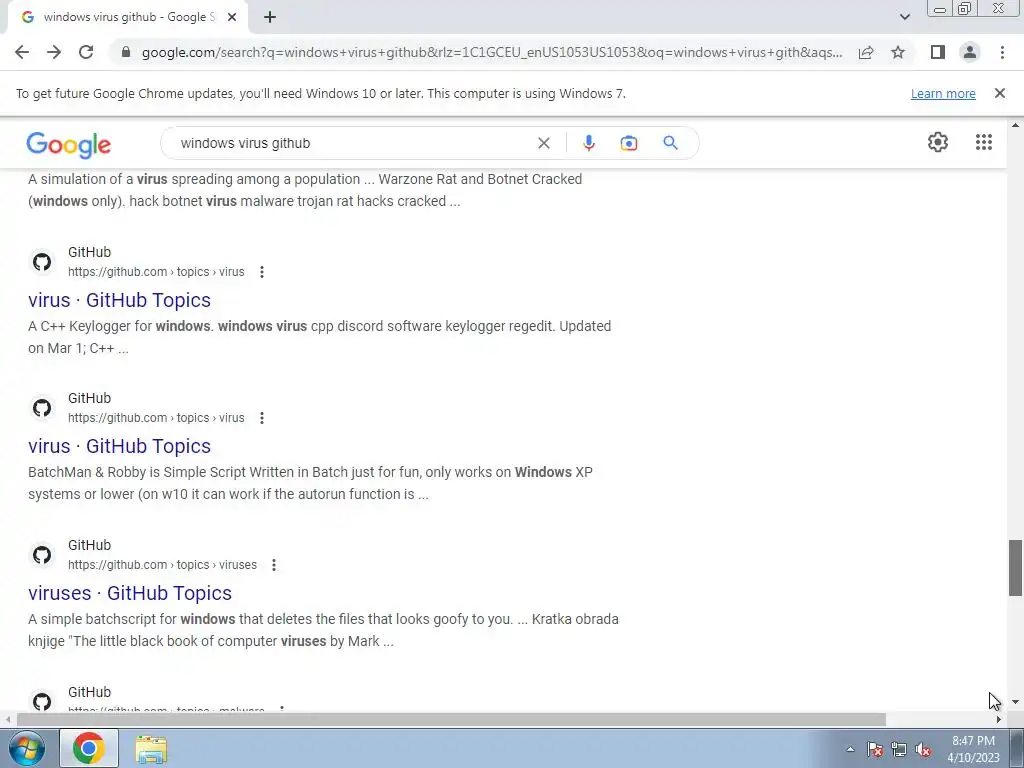Click the snippet text 'A C++ Keylogger for windows'
This screenshot has width=1024, height=768.
tap(120, 326)
